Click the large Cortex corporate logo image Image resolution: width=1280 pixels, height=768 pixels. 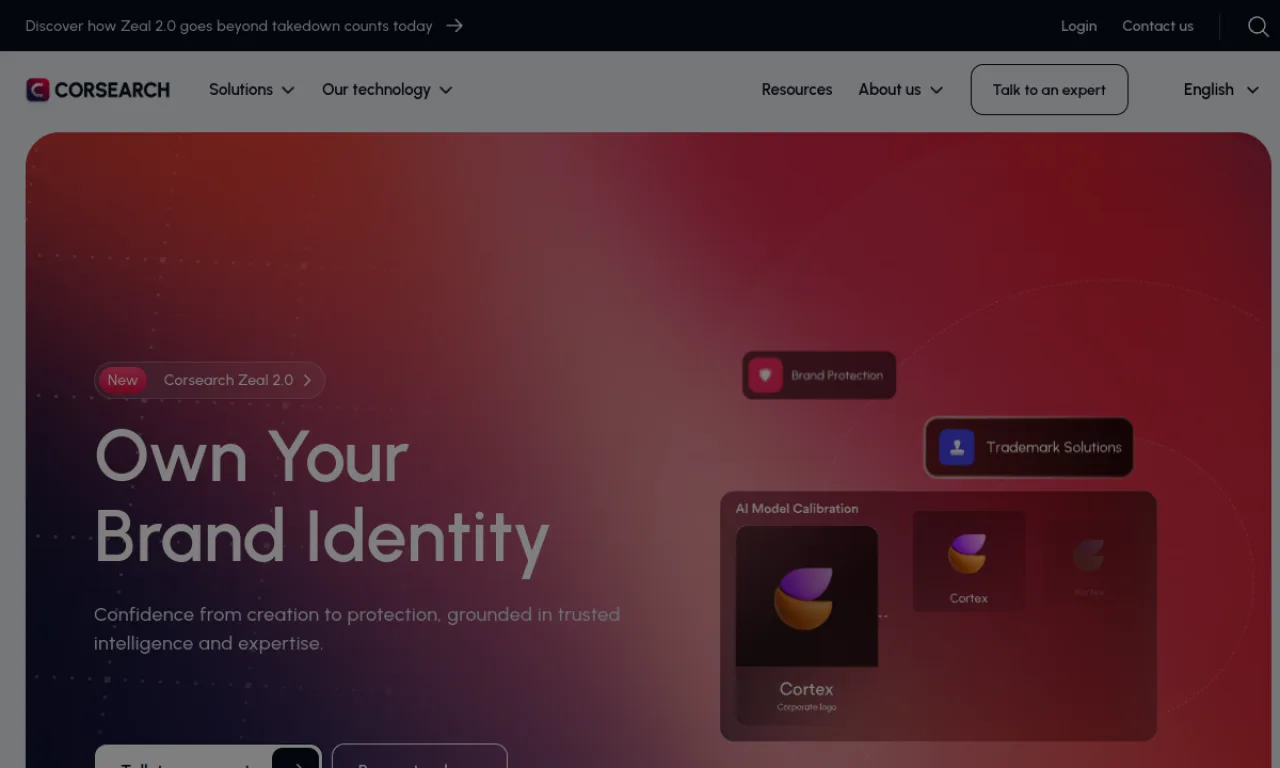[x=807, y=597]
